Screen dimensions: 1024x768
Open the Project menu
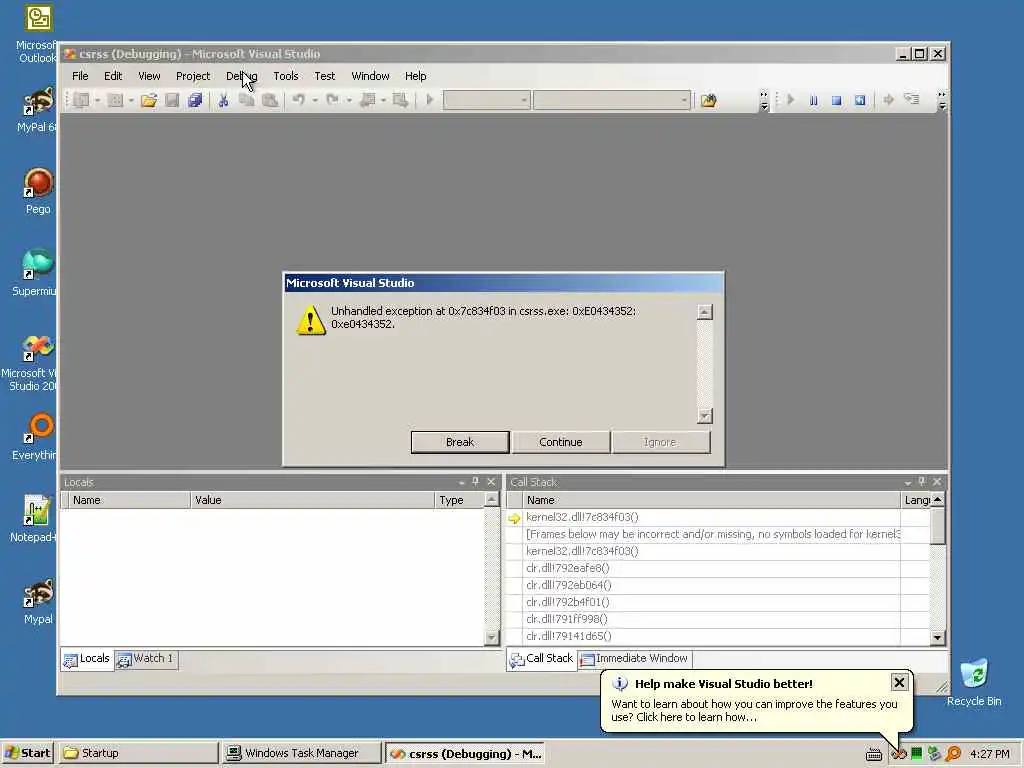pyautogui.click(x=193, y=76)
